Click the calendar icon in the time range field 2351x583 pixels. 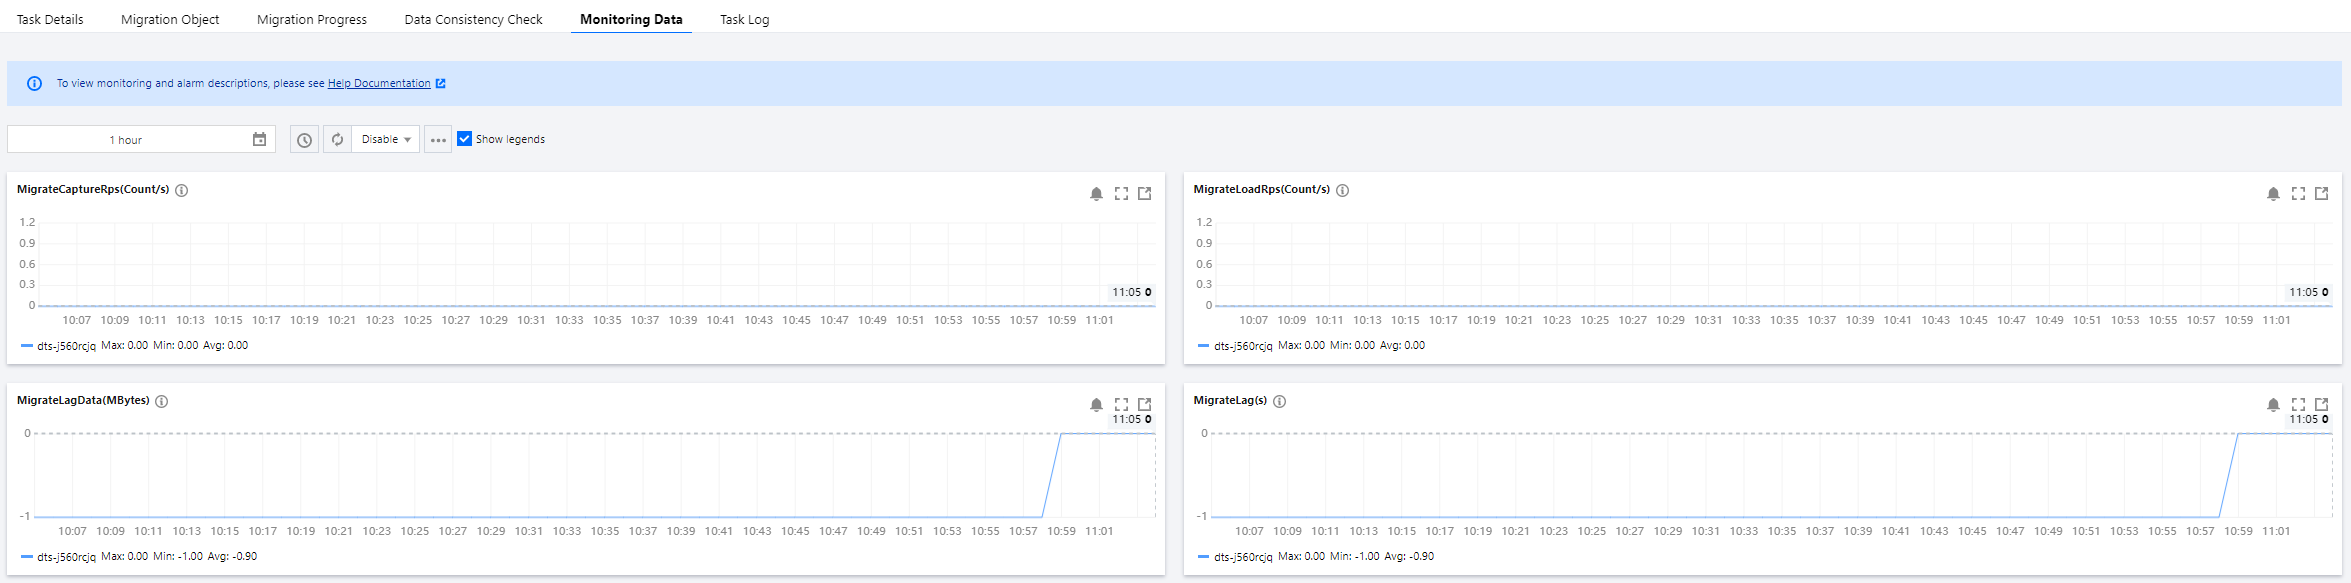coord(259,139)
